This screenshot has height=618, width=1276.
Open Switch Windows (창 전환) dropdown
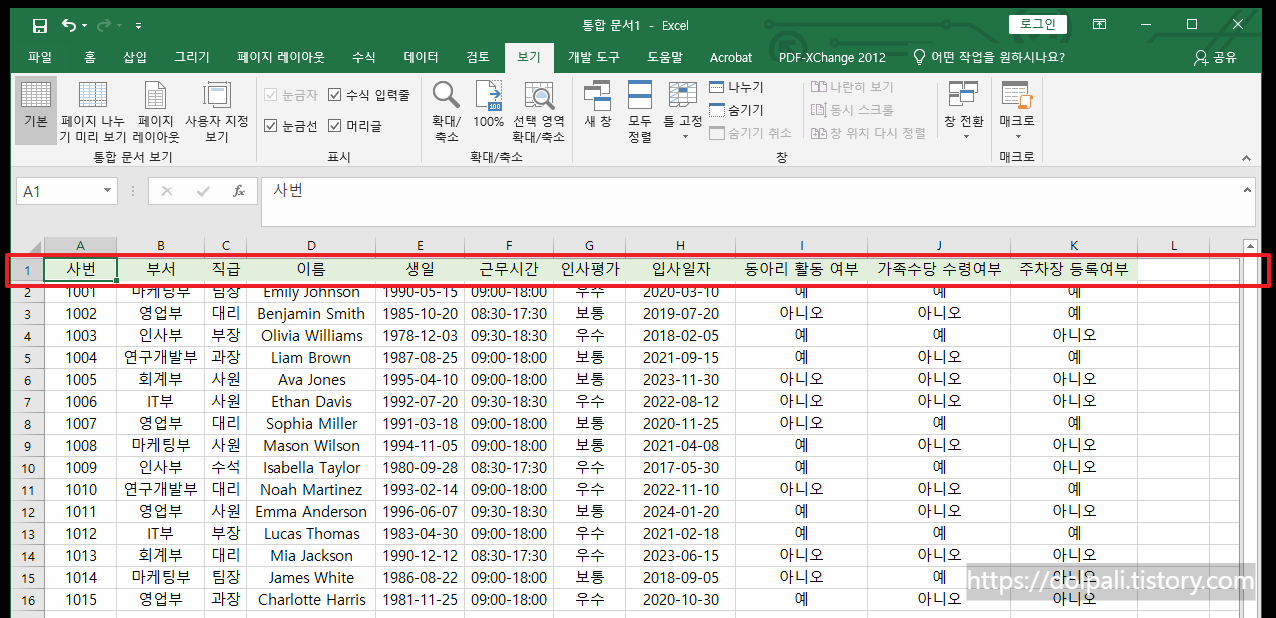point(964,110)
